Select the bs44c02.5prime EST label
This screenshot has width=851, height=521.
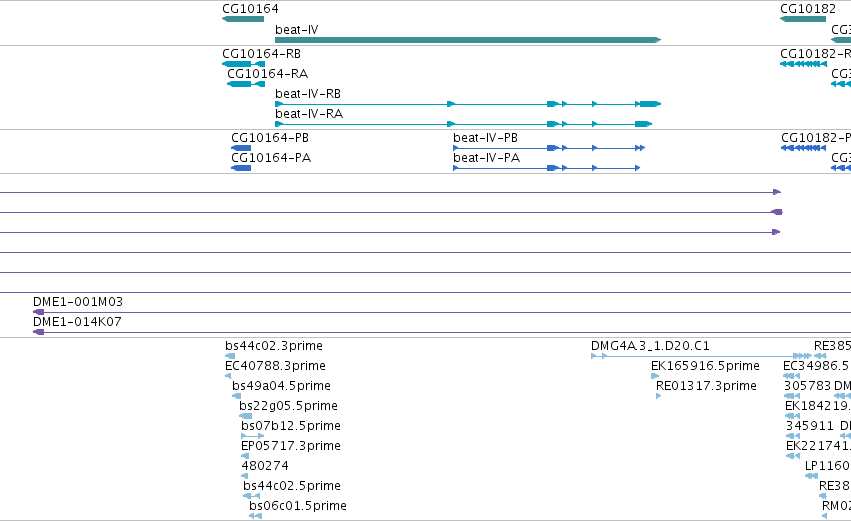[292, 486]
